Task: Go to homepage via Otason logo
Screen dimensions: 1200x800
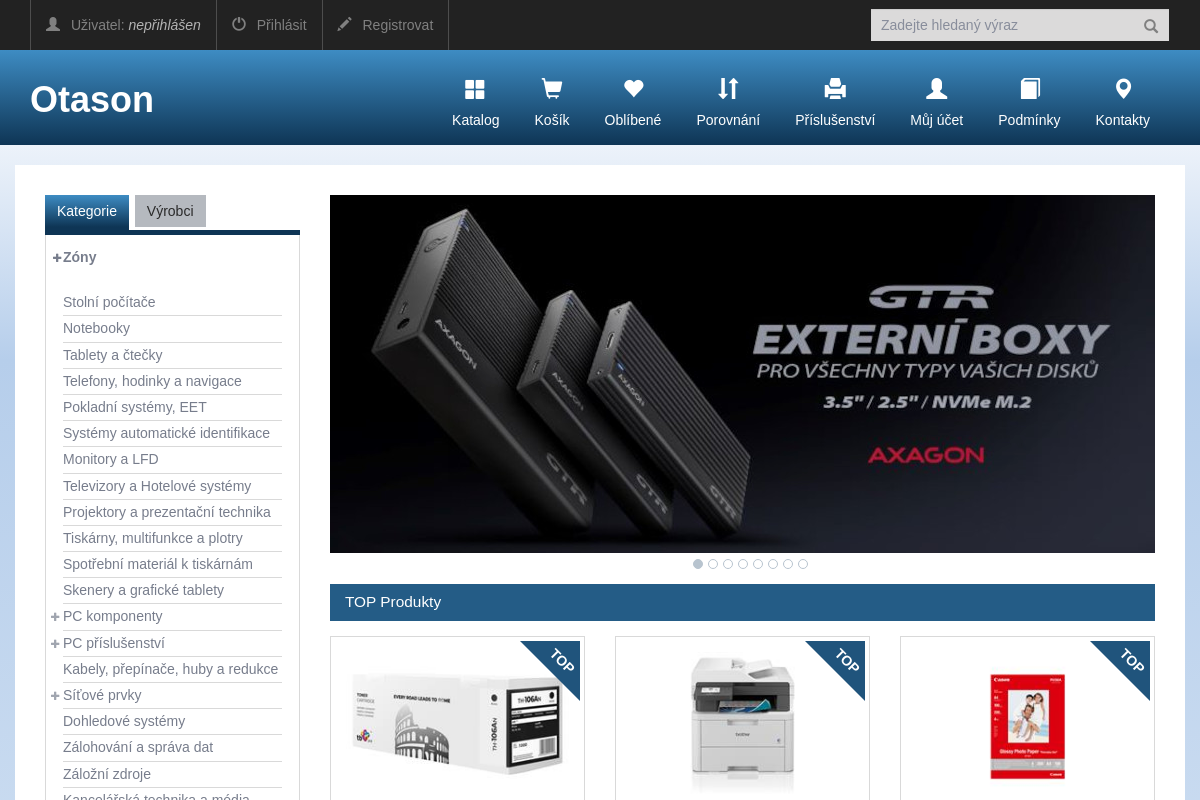Action: [x=92, y=99]
